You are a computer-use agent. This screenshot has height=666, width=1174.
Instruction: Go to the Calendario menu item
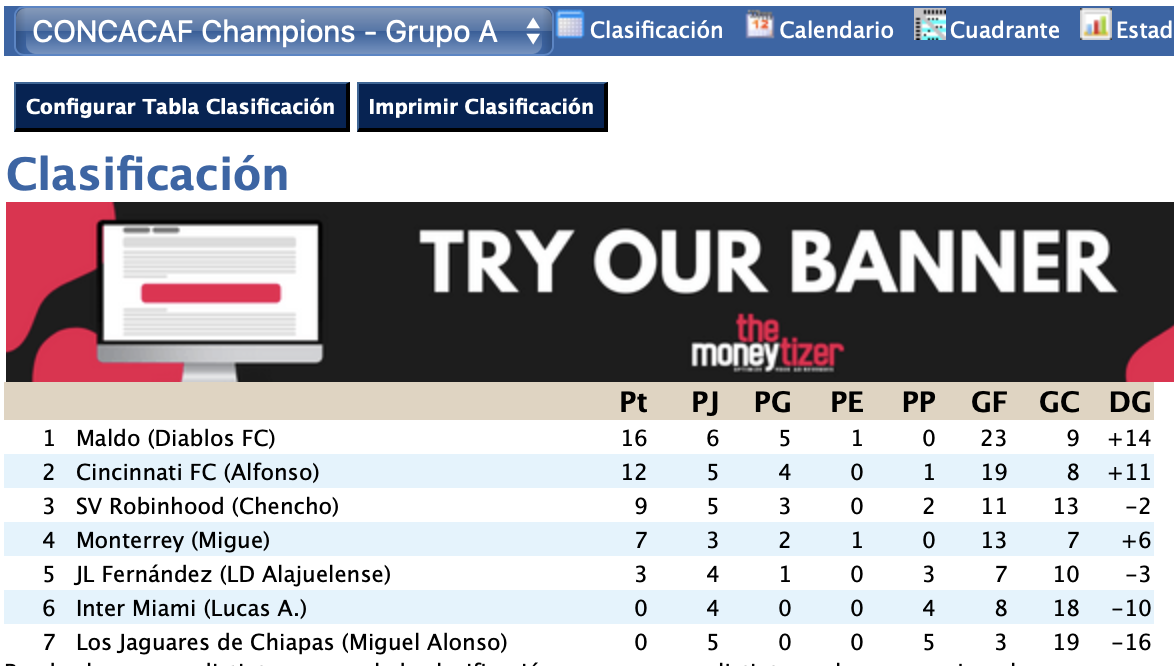click(836, 30)
